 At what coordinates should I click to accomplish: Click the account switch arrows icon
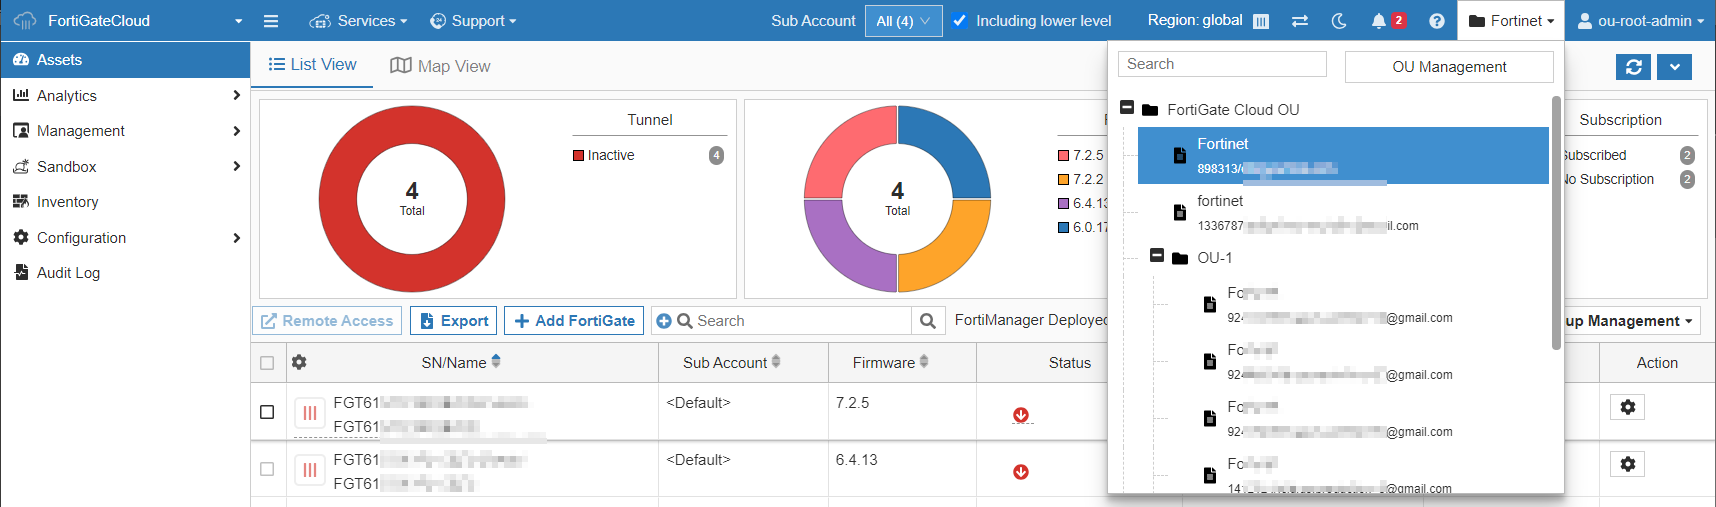[1300, 21]
